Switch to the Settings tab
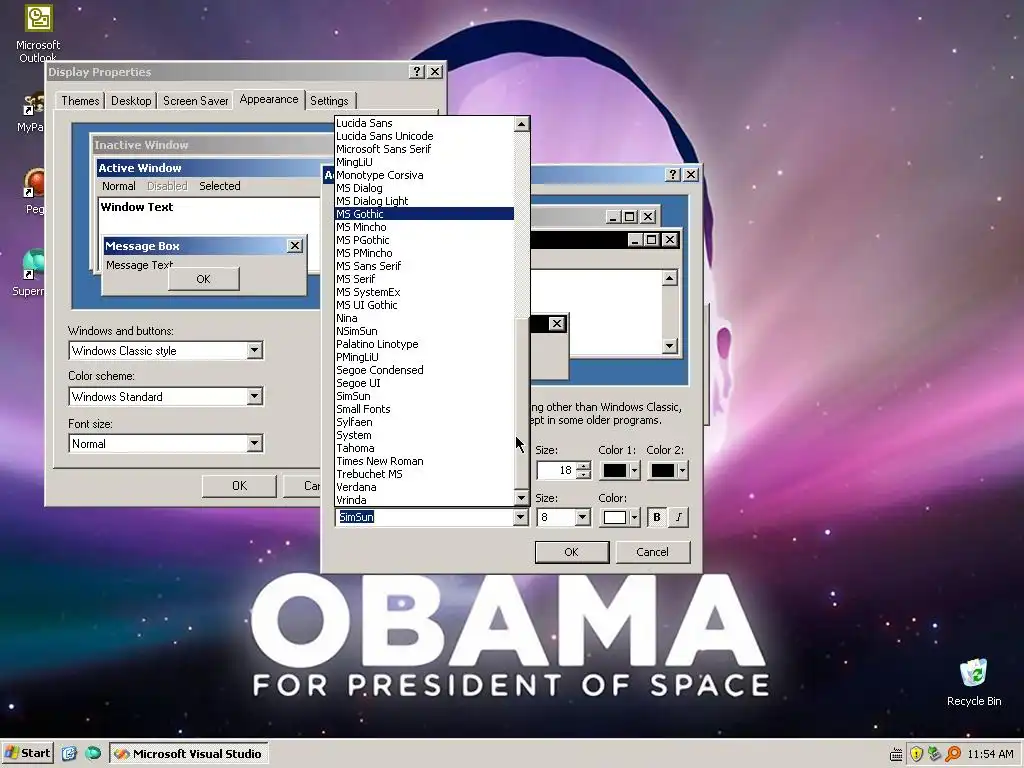 (x=329, y=101)
